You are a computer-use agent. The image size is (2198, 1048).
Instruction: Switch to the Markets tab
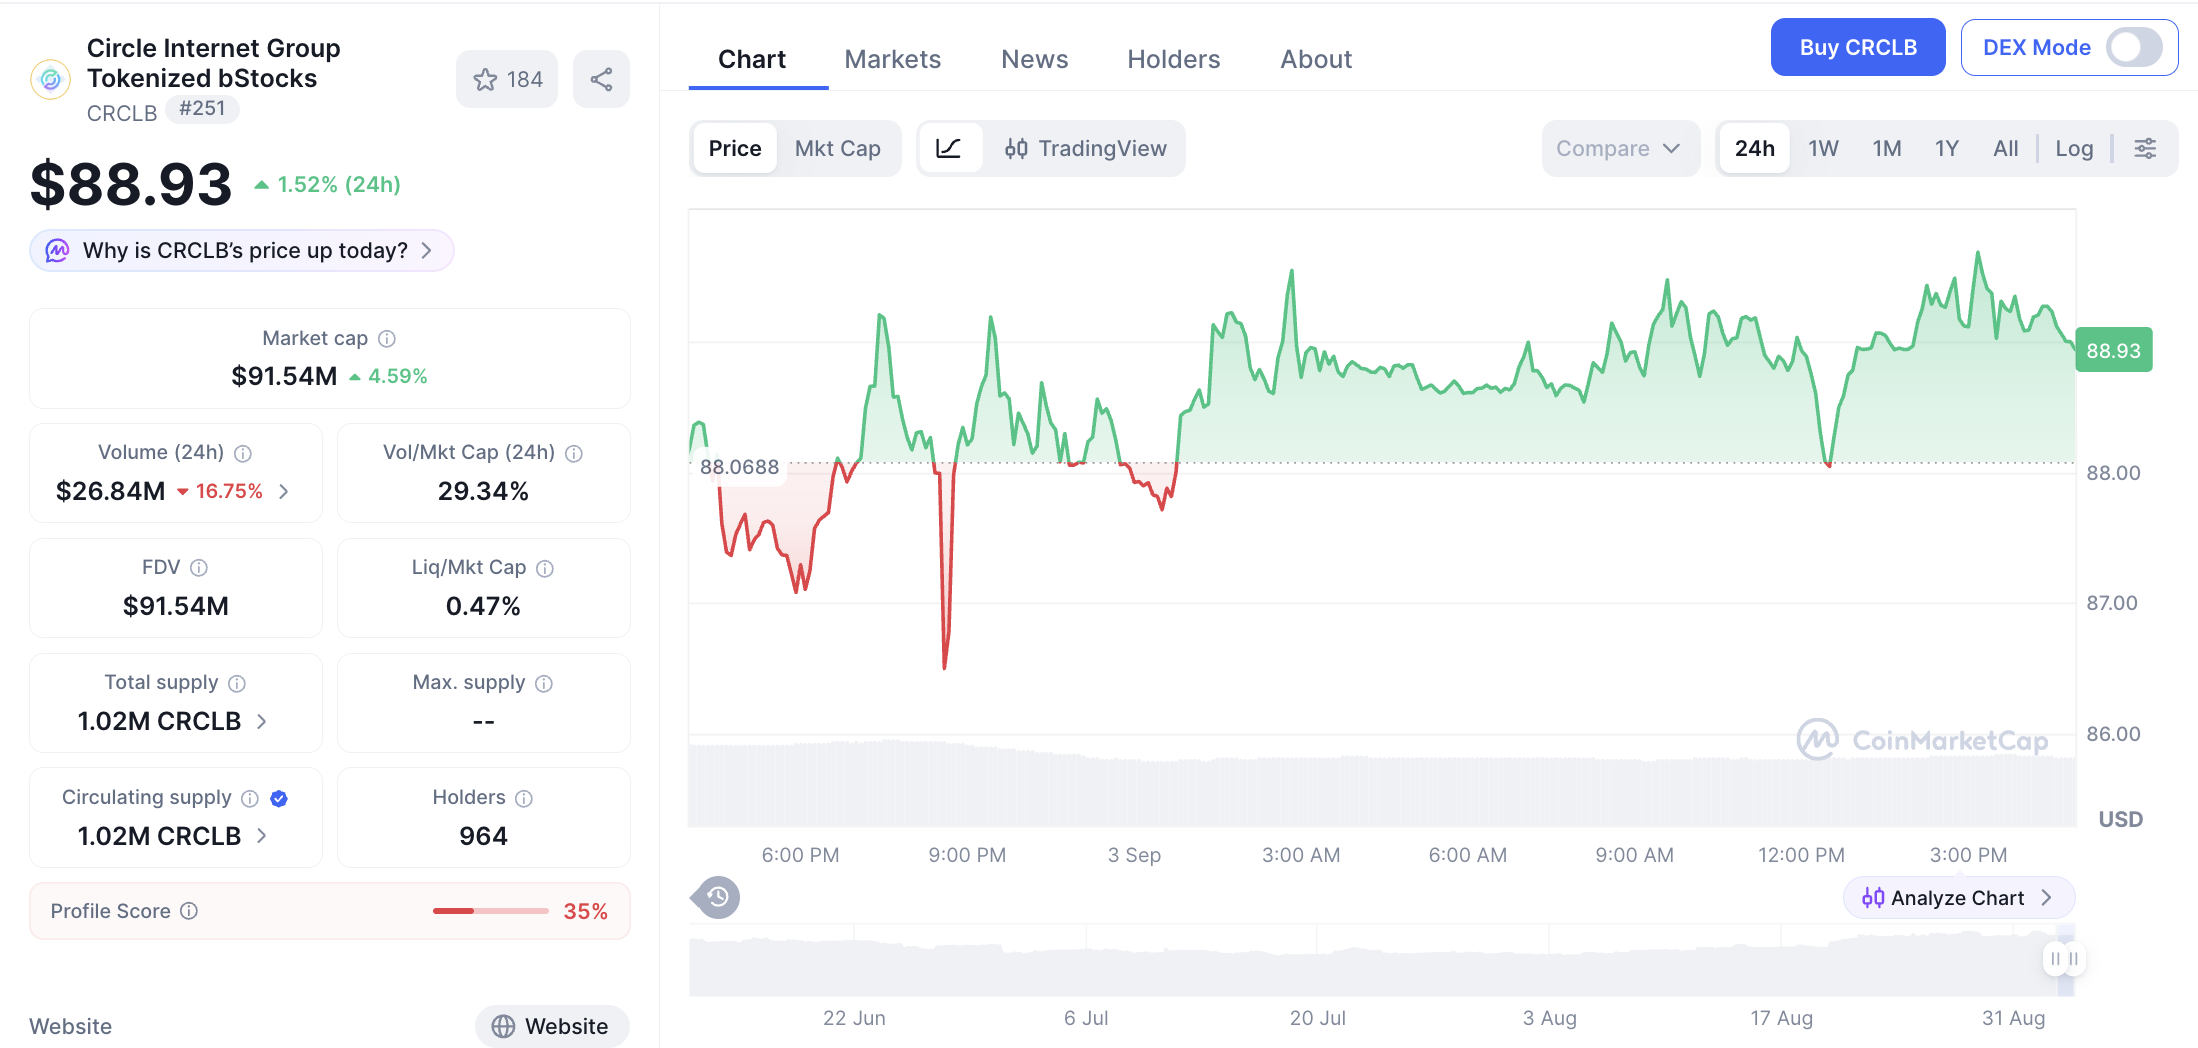(893, 59)
